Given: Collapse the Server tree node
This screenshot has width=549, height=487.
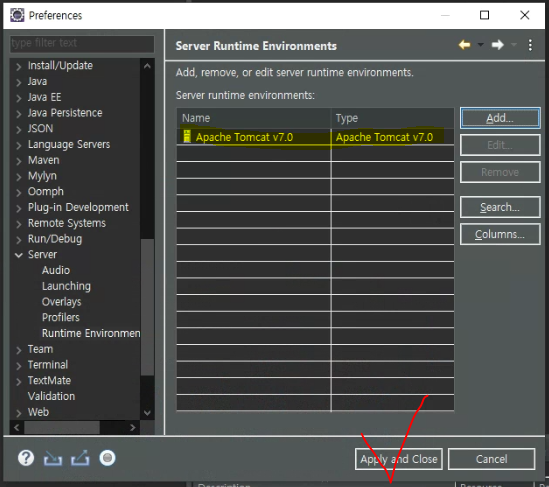Looking at the screenshot, I should 19,255.
